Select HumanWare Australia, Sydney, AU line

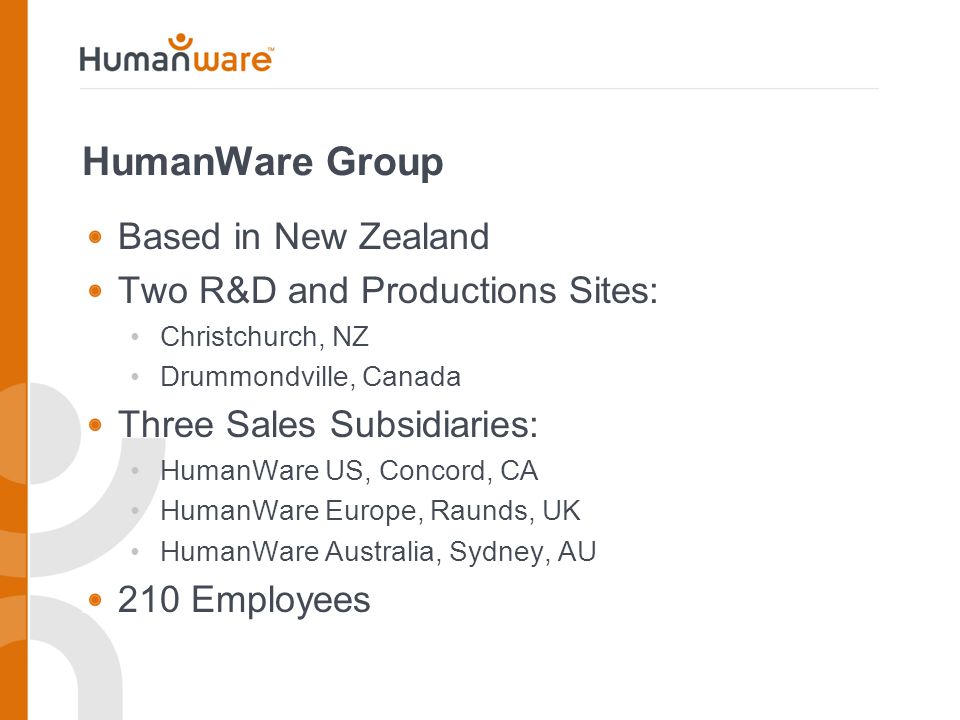[x=378, y=552]
